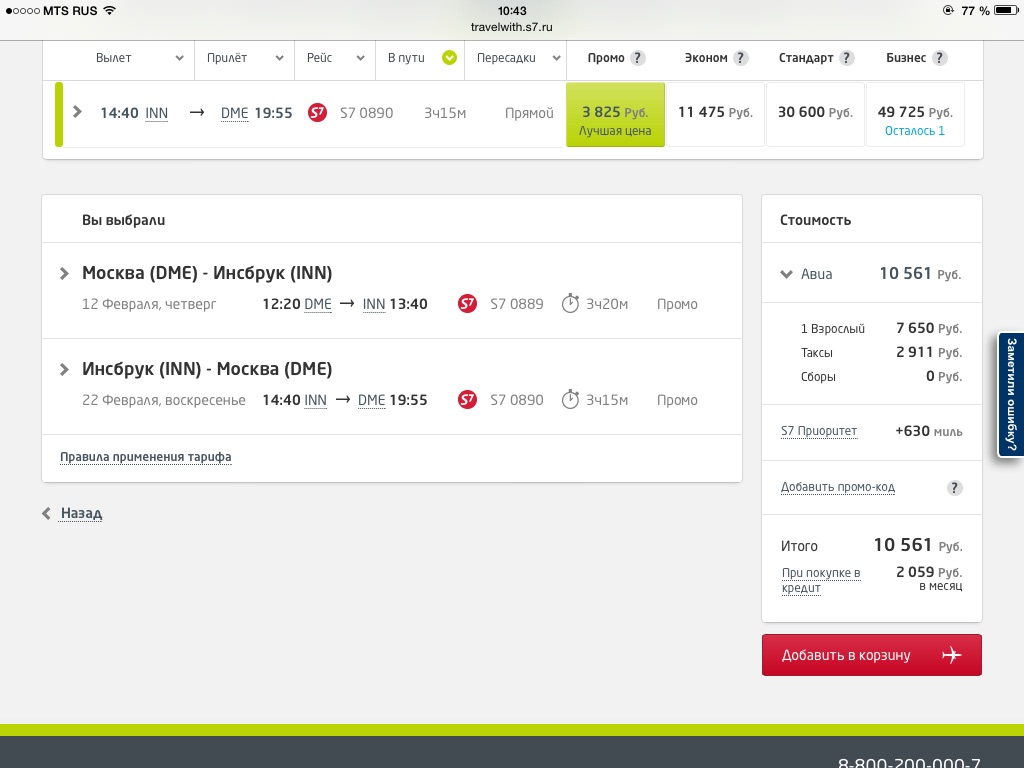Click the Бизнес fare help question mark
This screenshot has height=768, width=1024.
[939, 58]
